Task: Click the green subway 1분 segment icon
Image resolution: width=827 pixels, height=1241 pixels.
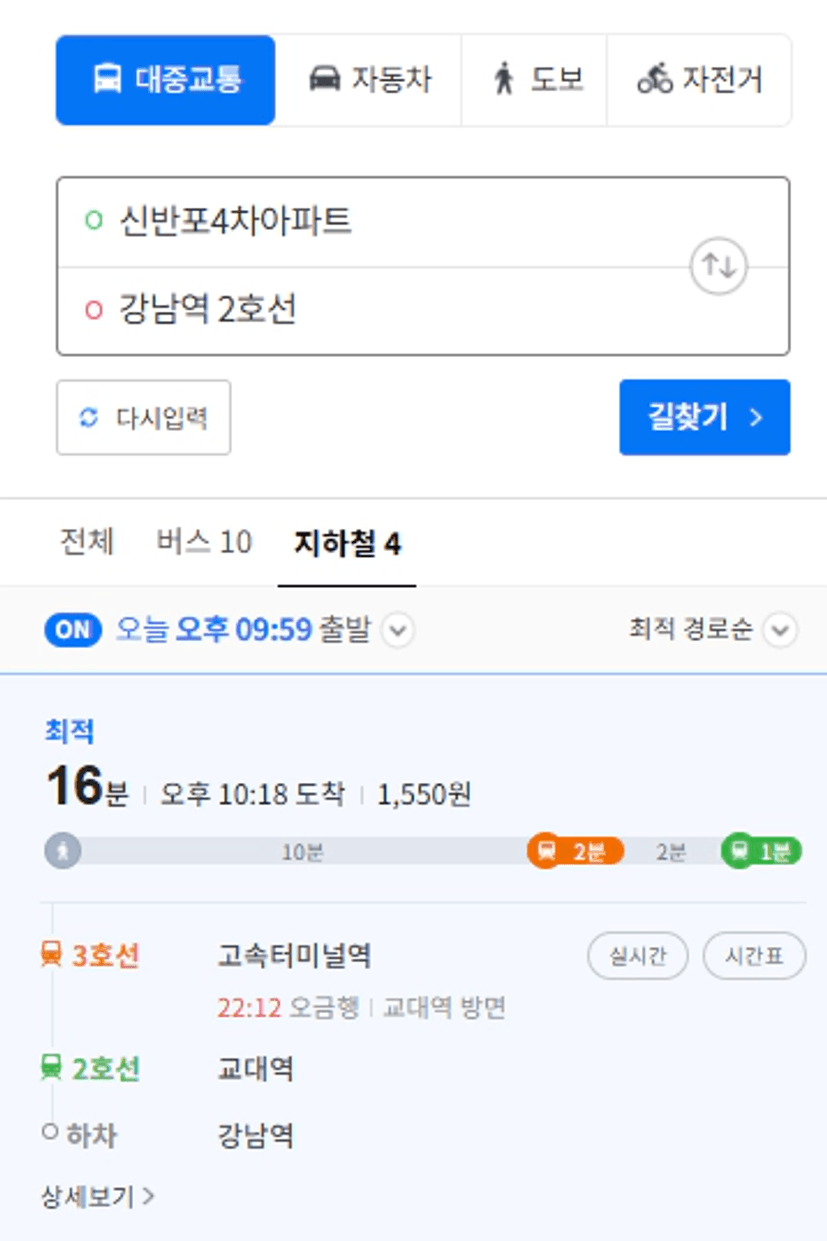Action: pyautogui.click(x=739, y=851)
